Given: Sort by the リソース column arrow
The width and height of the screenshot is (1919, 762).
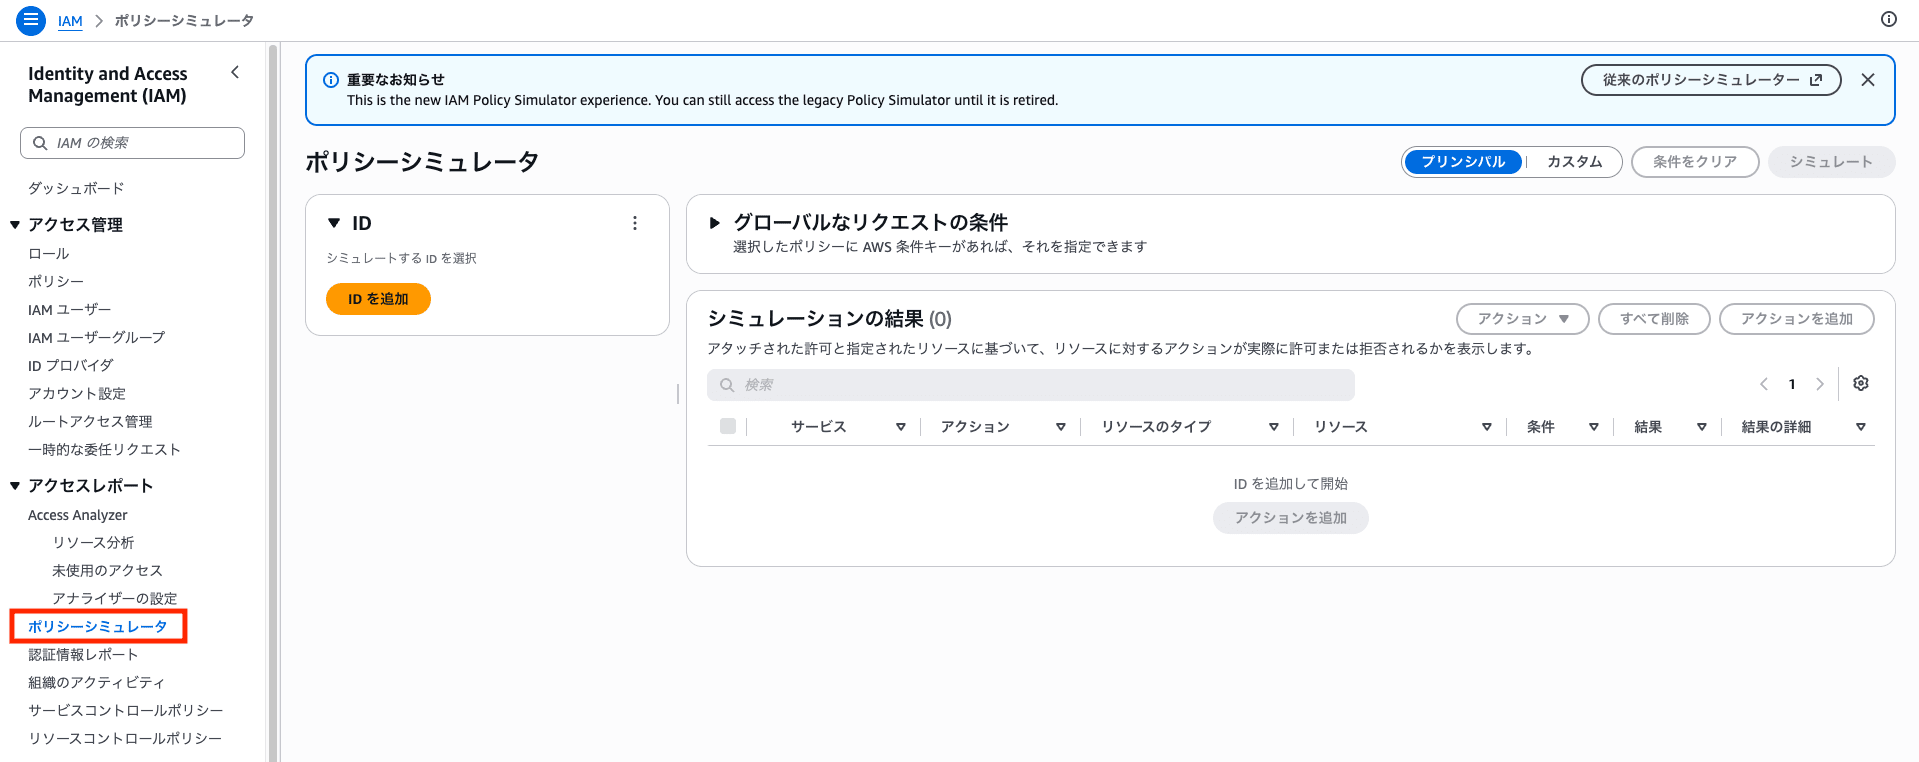Looking at the screenshot, I should [1487, 427].
